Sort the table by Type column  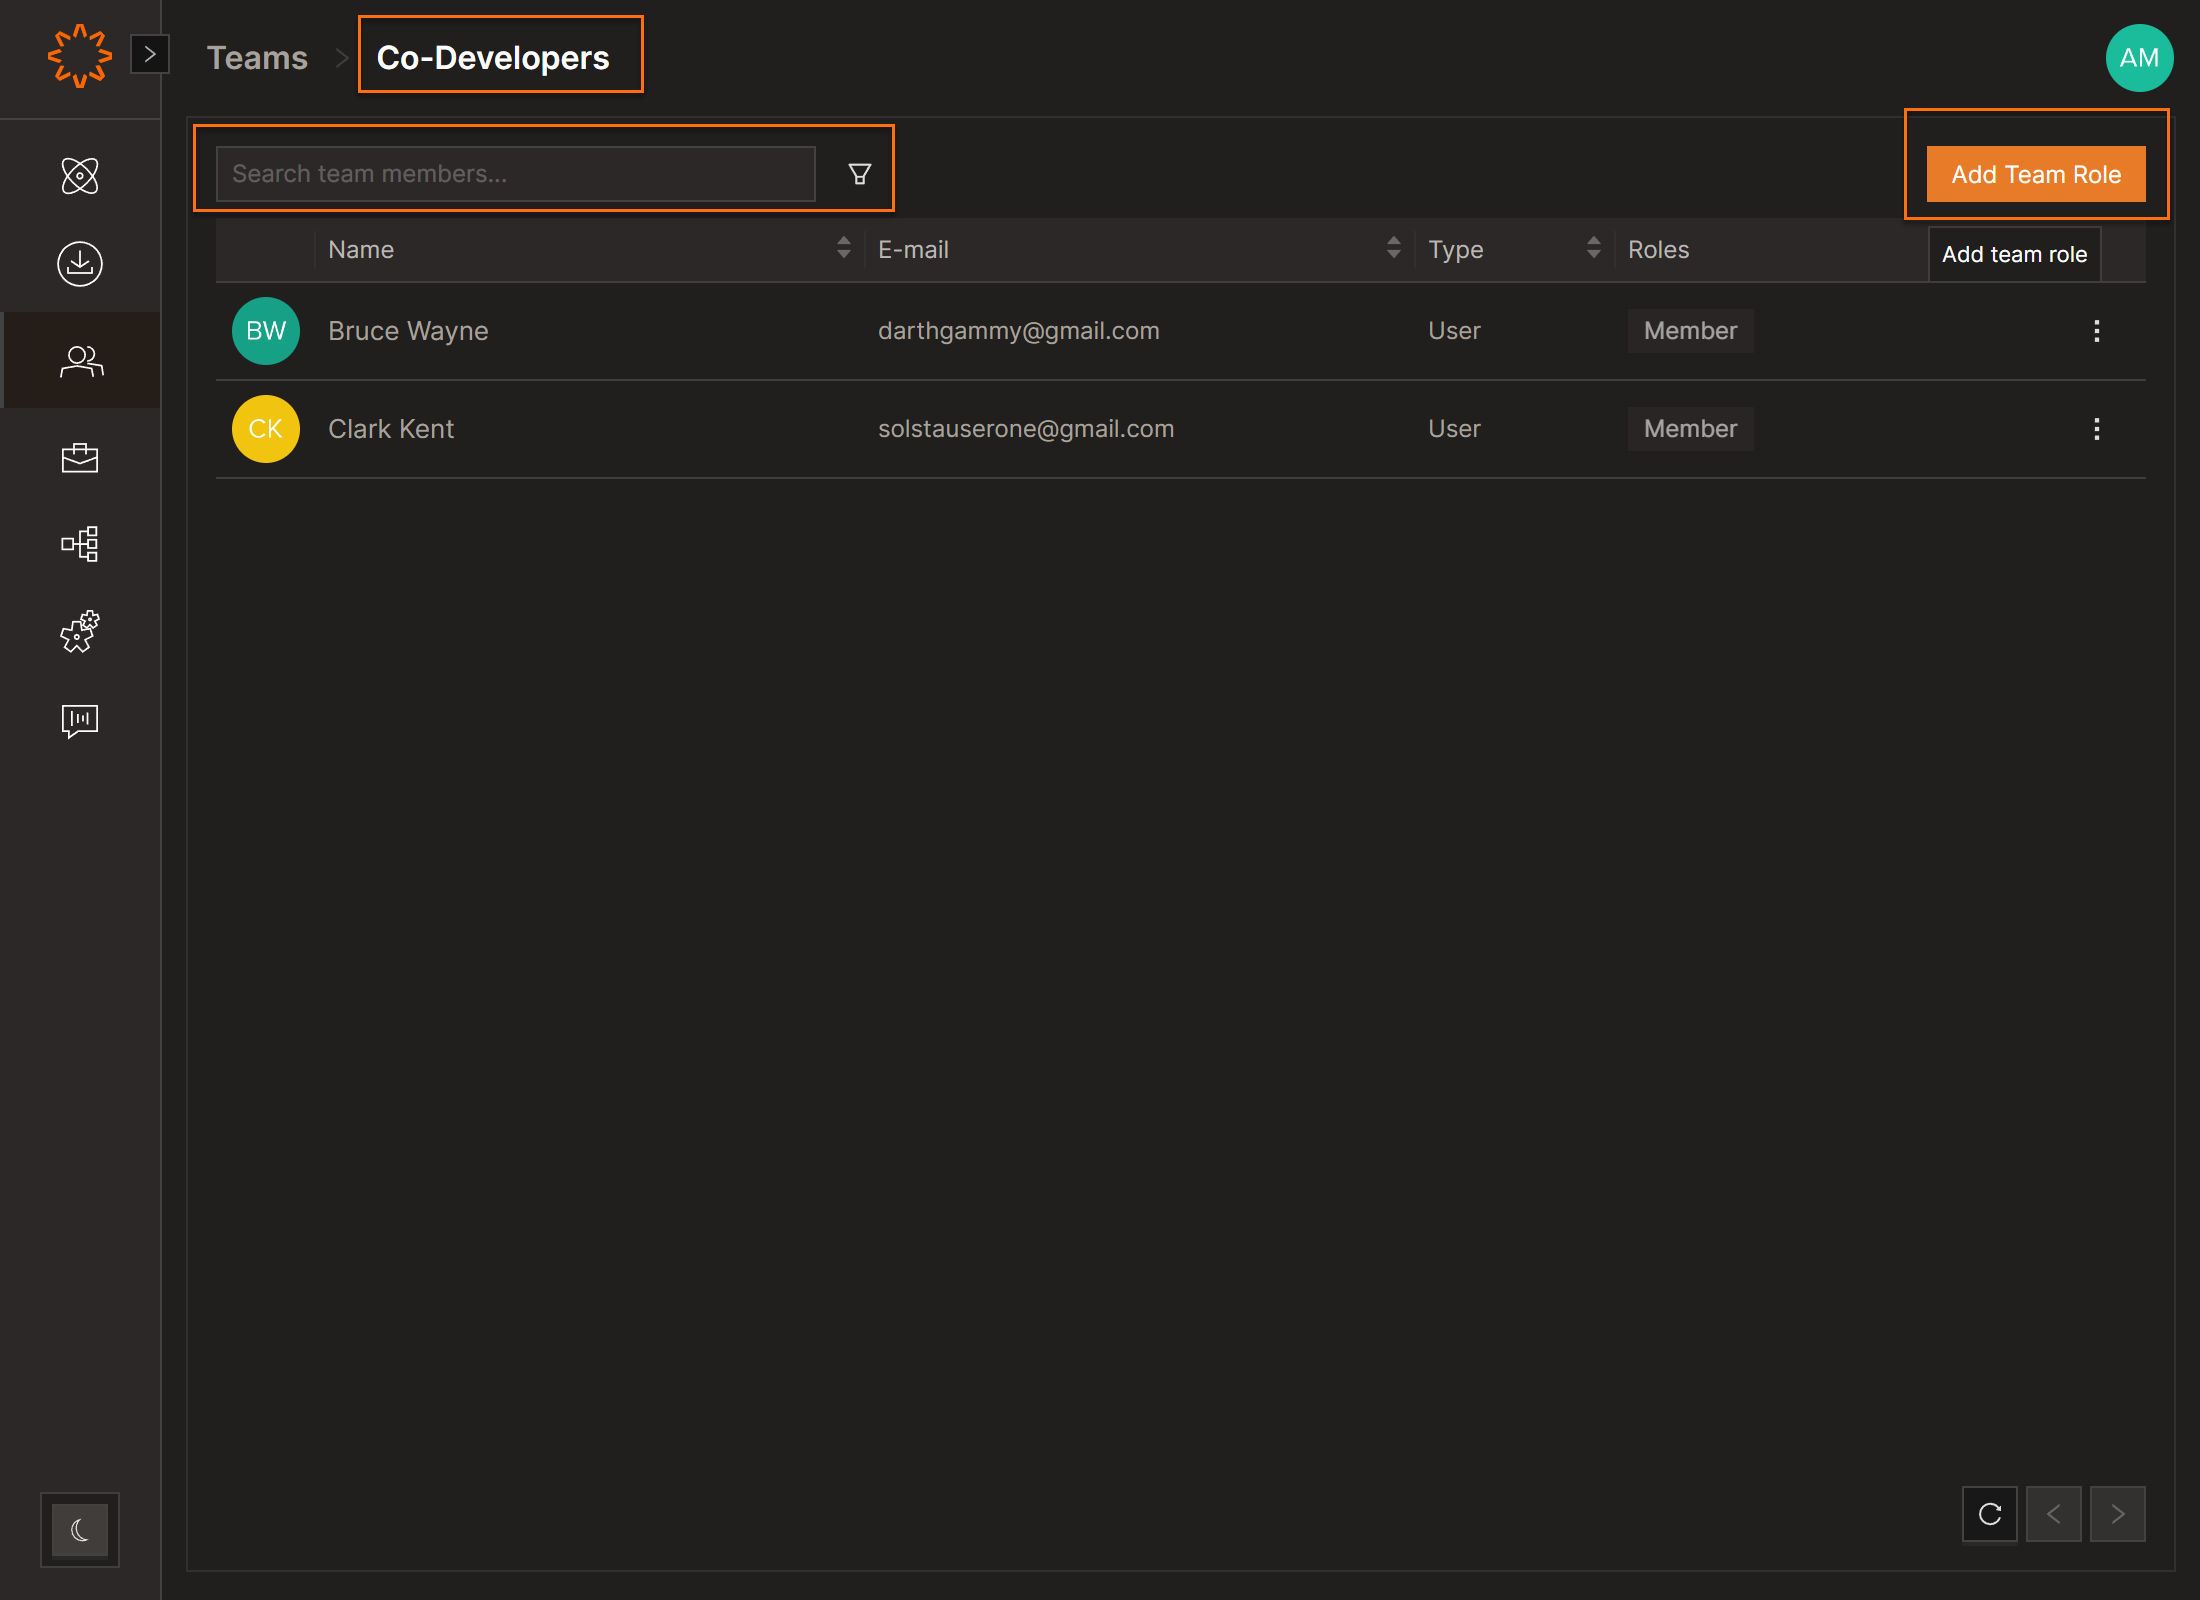tap(1593, 248)
